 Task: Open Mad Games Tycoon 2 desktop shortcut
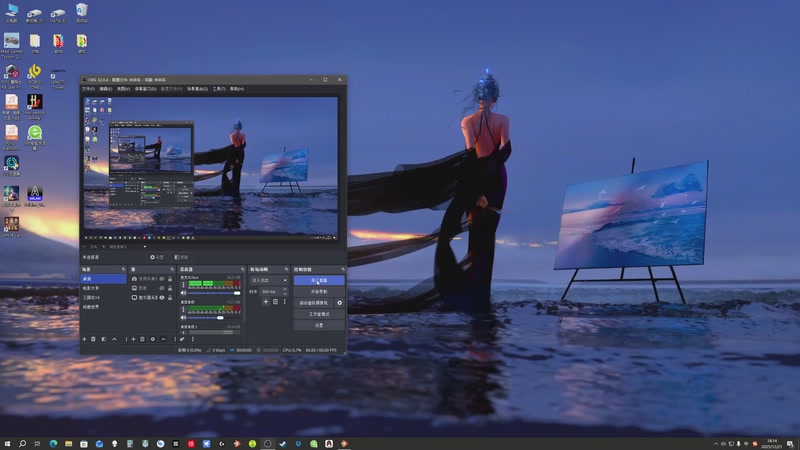[11, 45]
